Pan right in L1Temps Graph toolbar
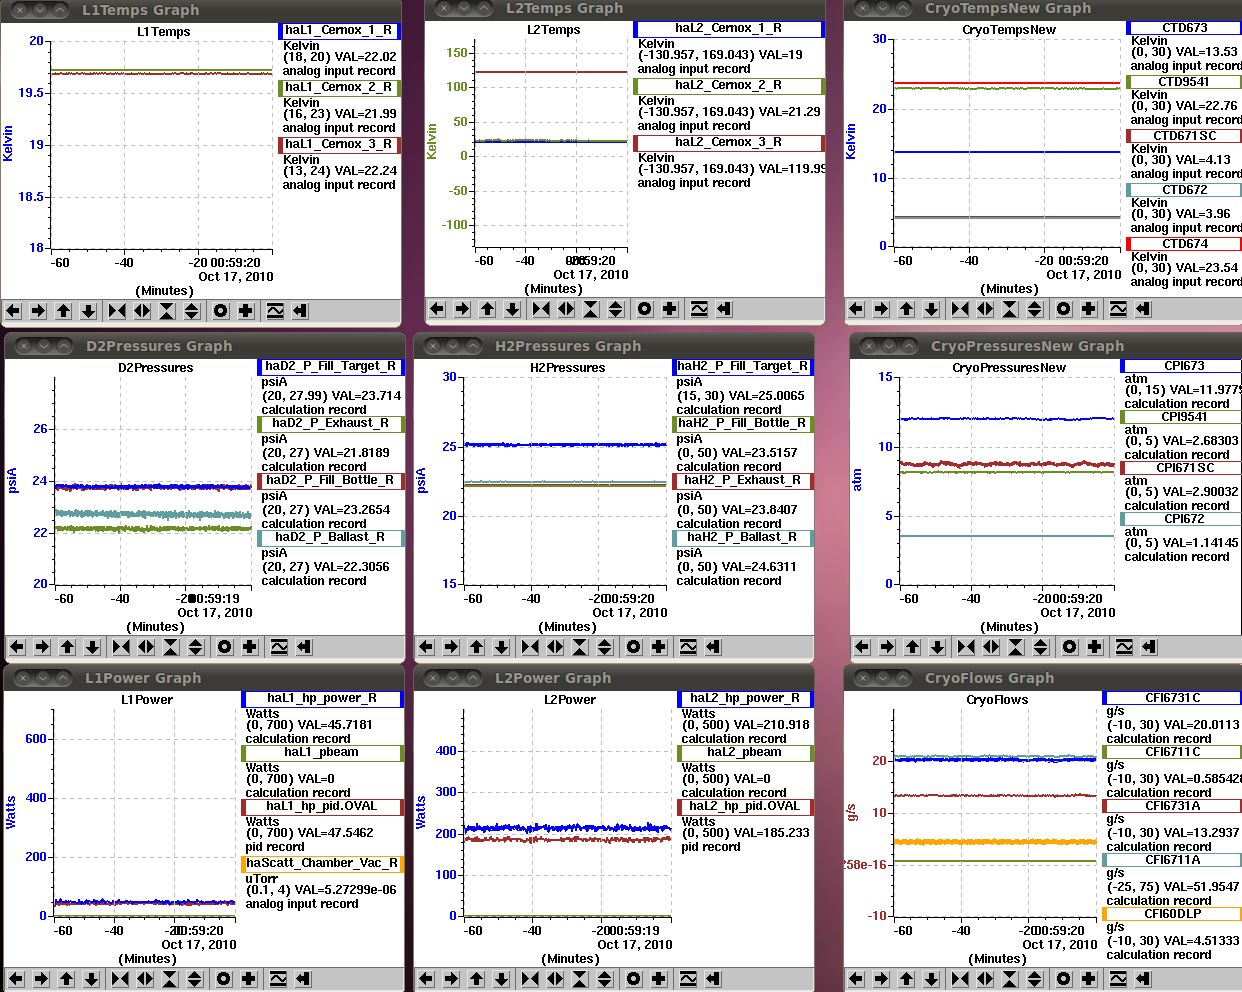This screenshot has height=992, width=1242. tap(39, 311)
